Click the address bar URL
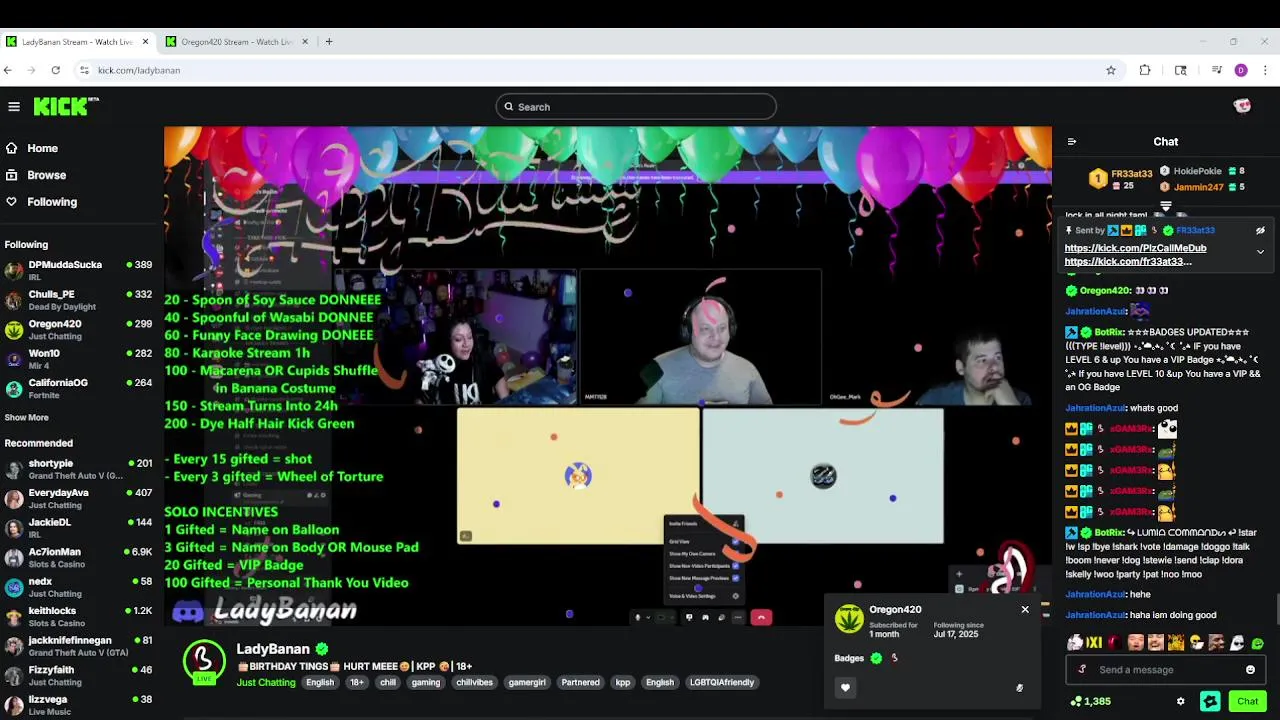 (139, 70)
